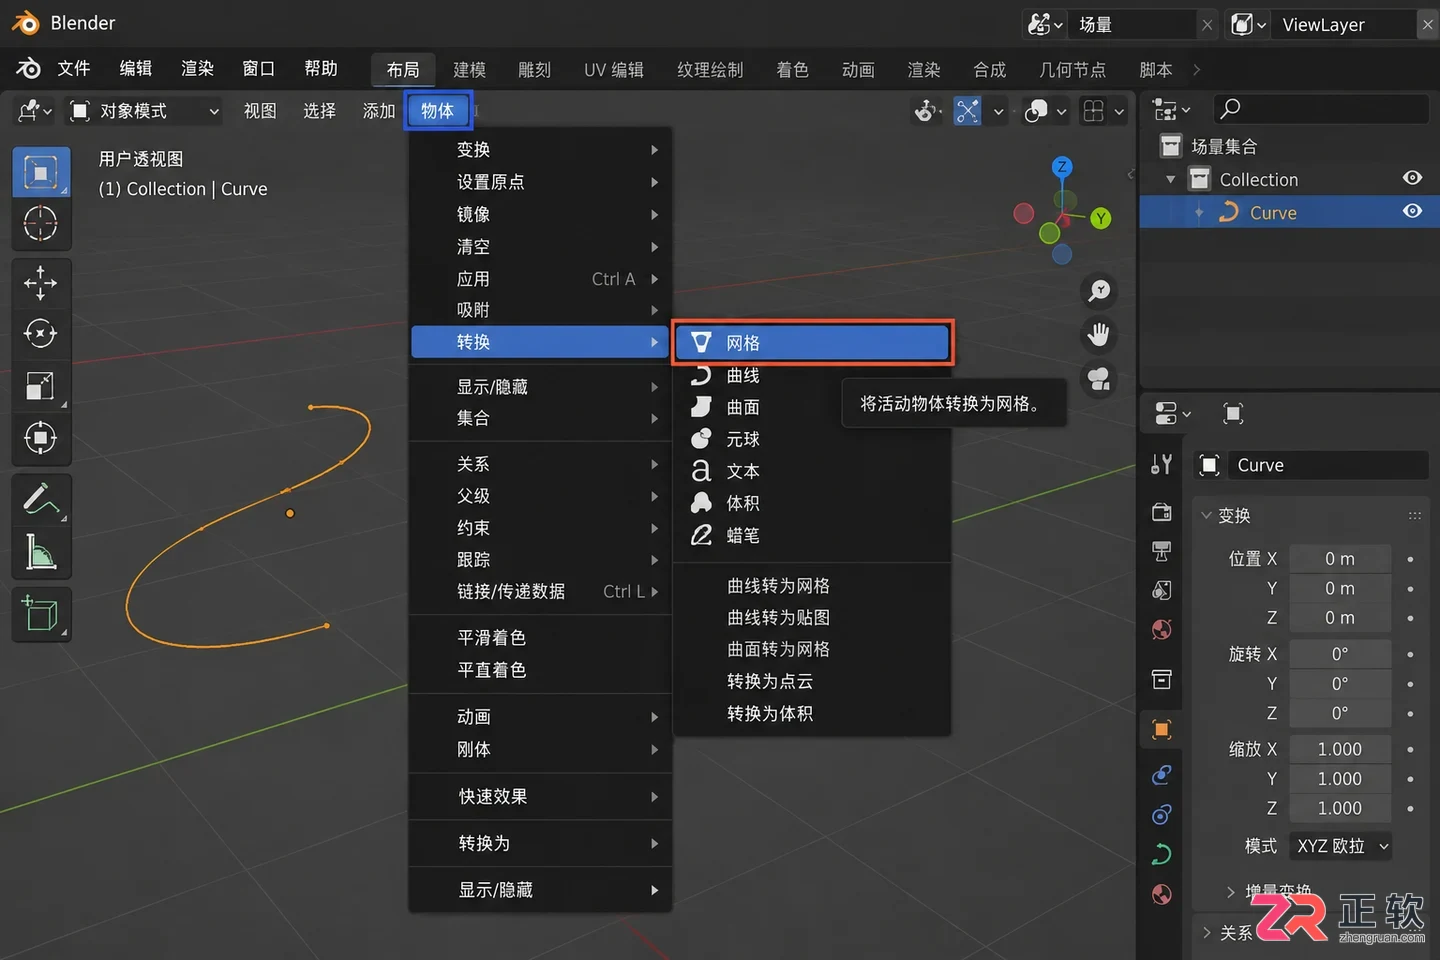Click the Blender logo menu icon
This screenshot has width=1440, height=960.
coord(28,68)
